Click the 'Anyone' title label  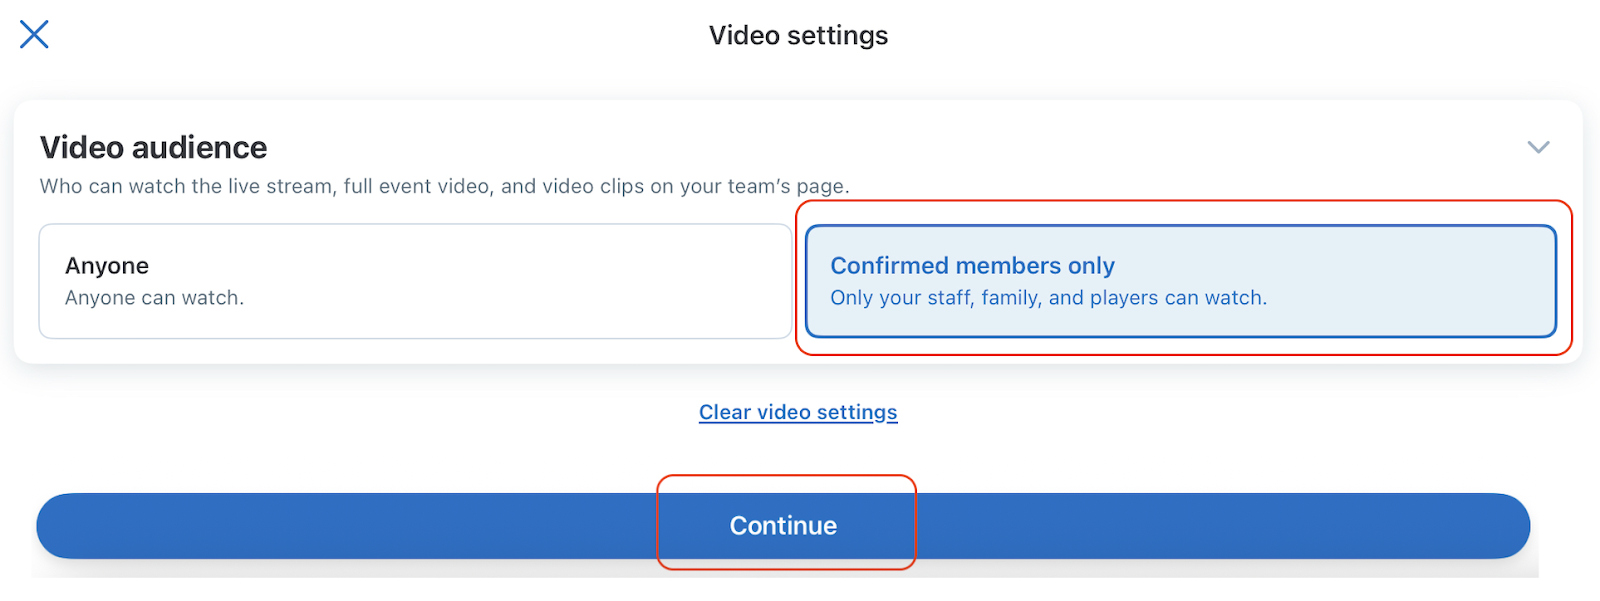(107, 266)
